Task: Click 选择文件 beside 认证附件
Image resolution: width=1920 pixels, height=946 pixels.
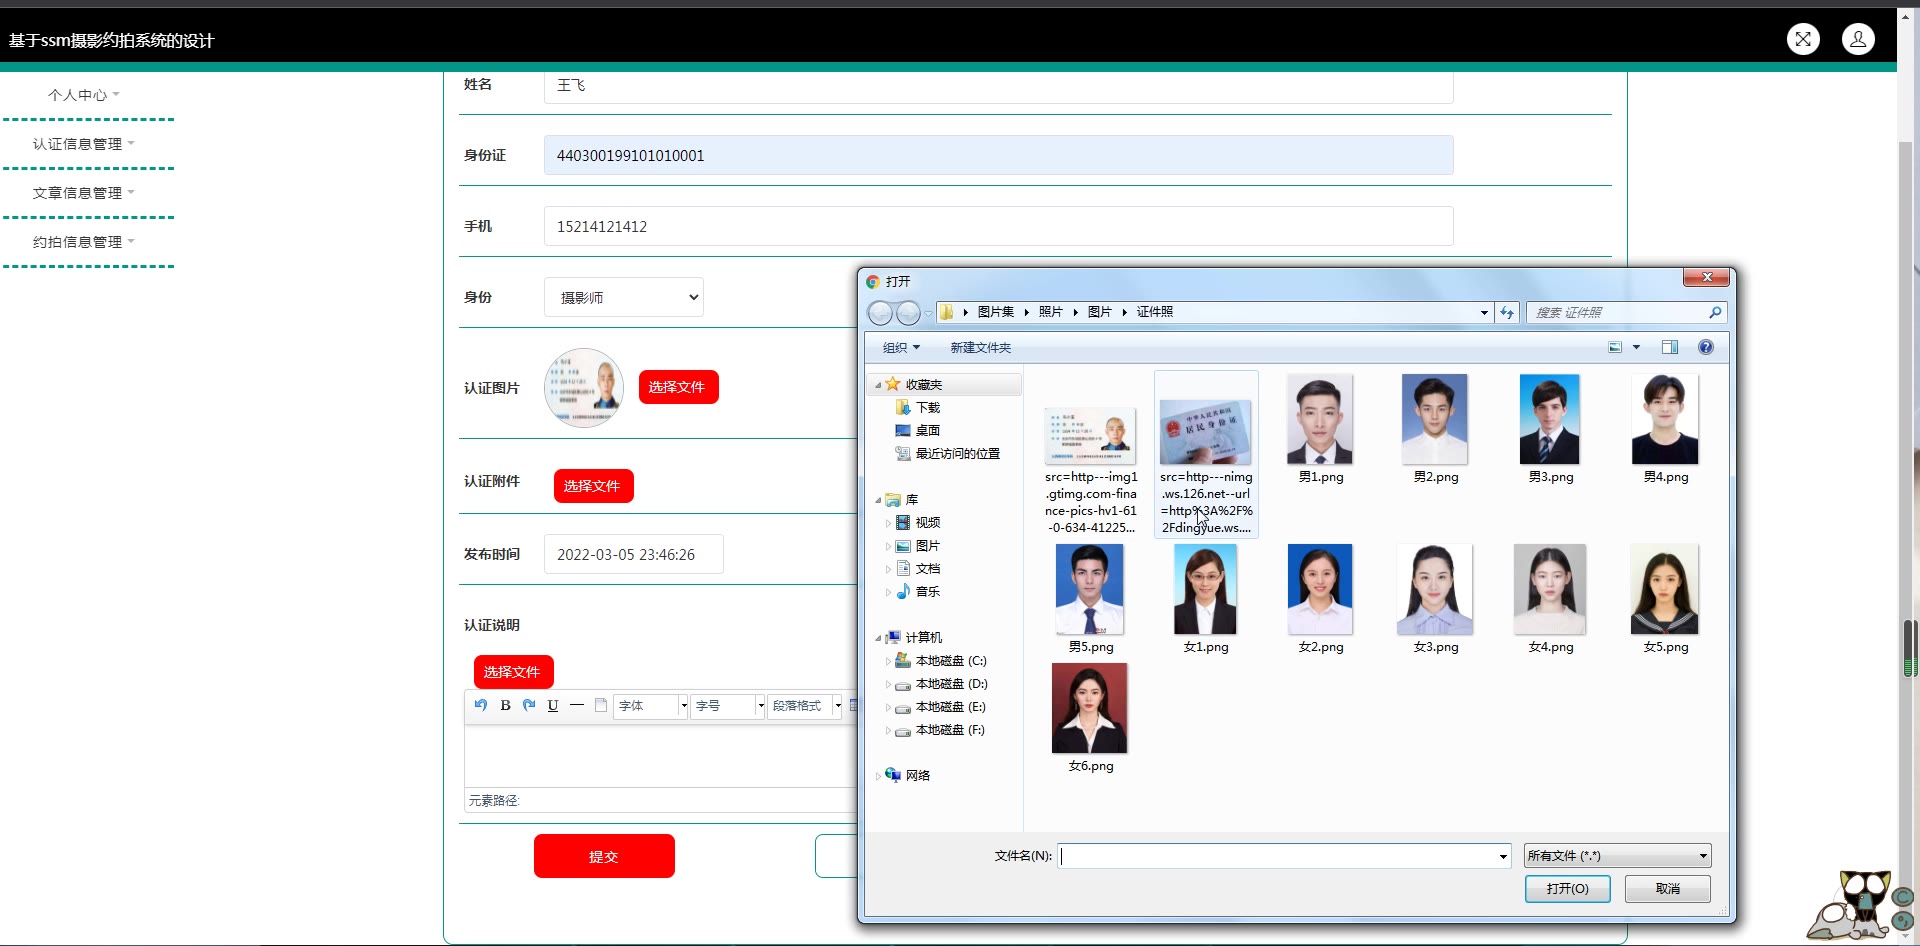Action: (593, 486)
